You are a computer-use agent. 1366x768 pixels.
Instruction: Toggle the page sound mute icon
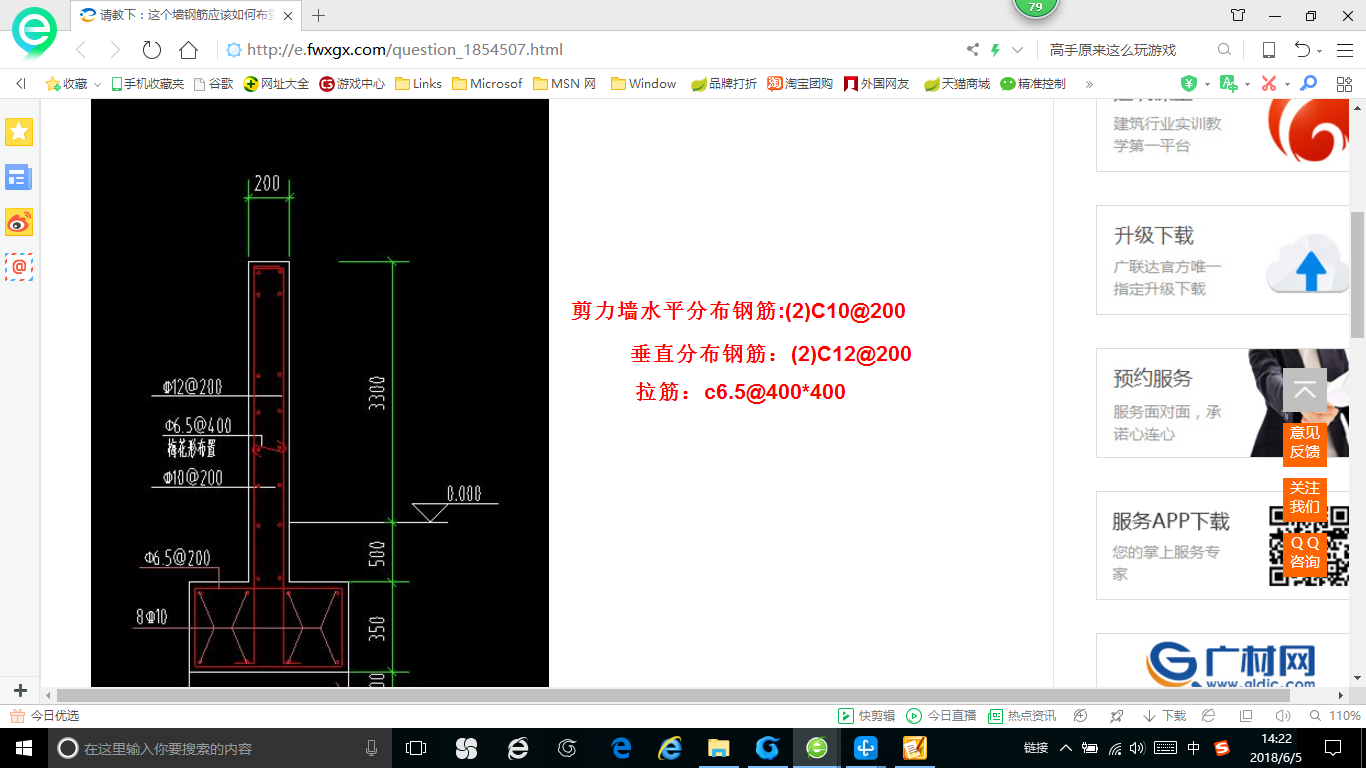pyautogui.click(x=1282, y=716)
